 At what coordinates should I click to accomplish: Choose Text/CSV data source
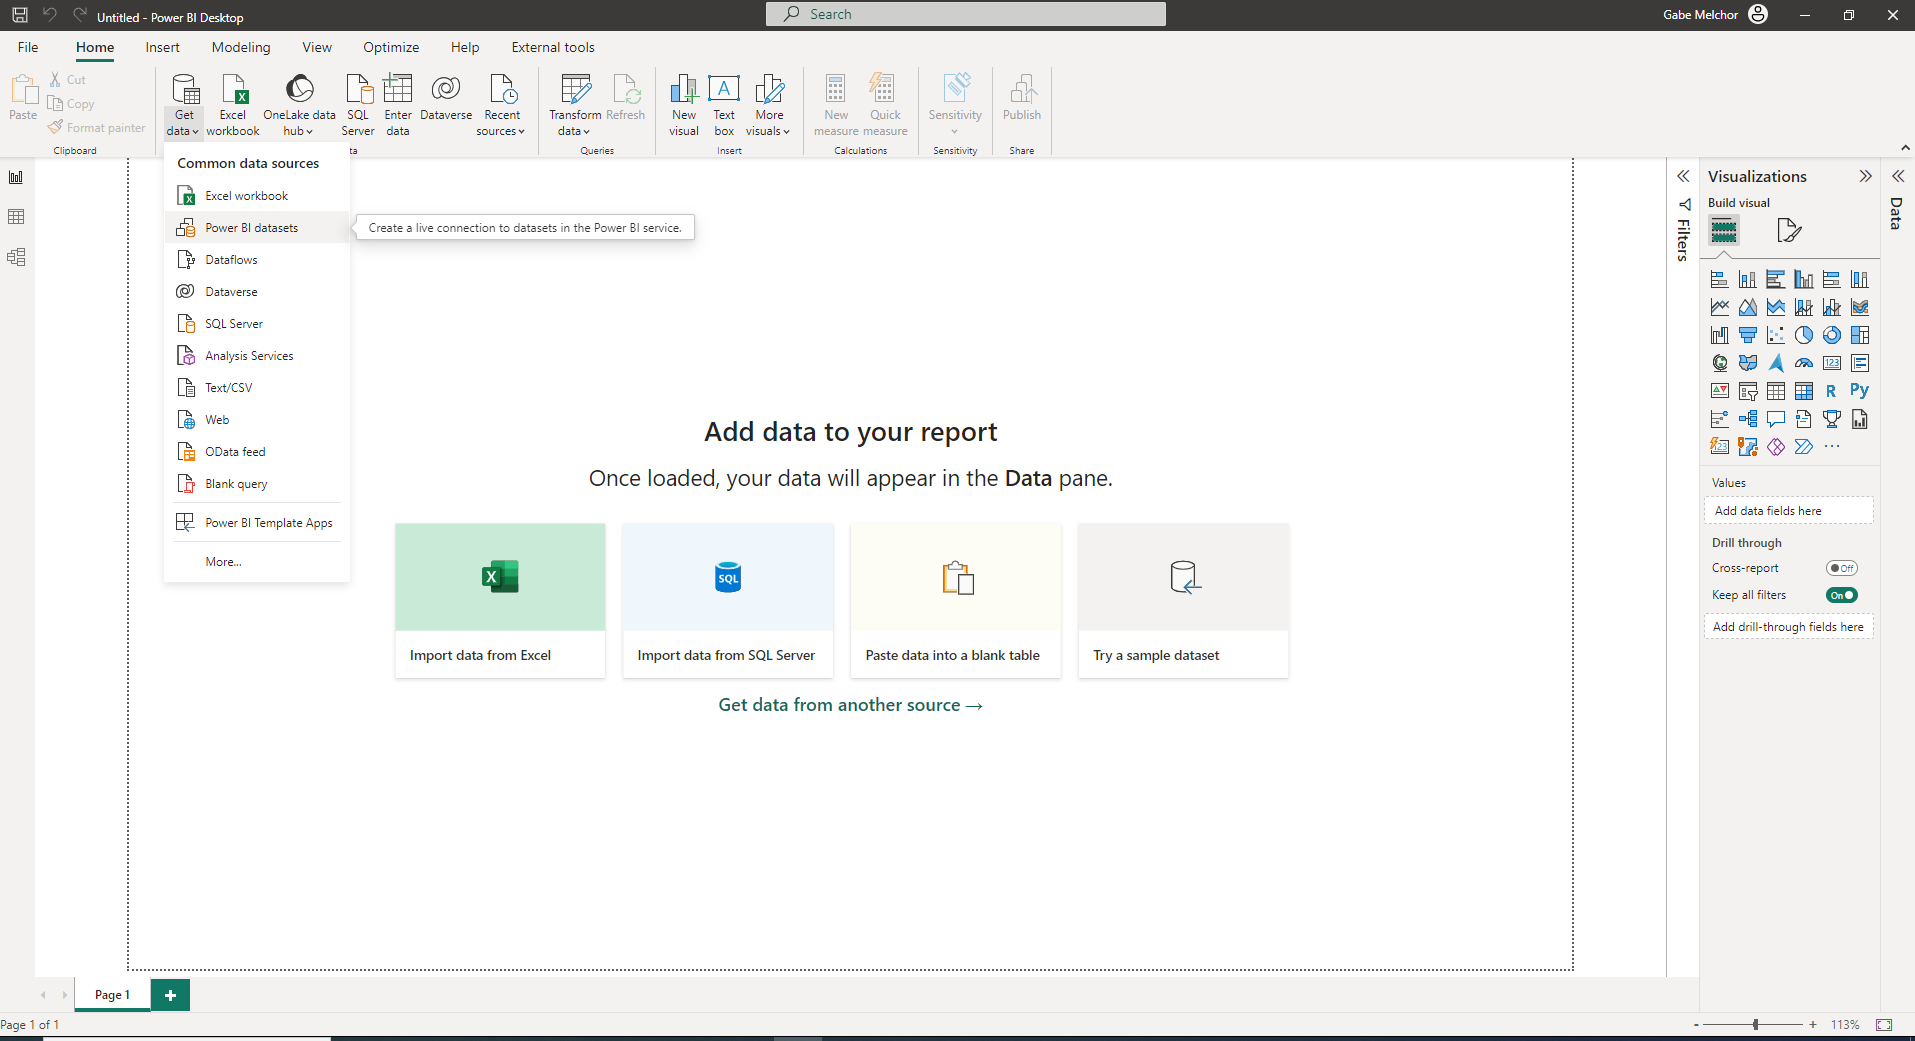[257, 388]
